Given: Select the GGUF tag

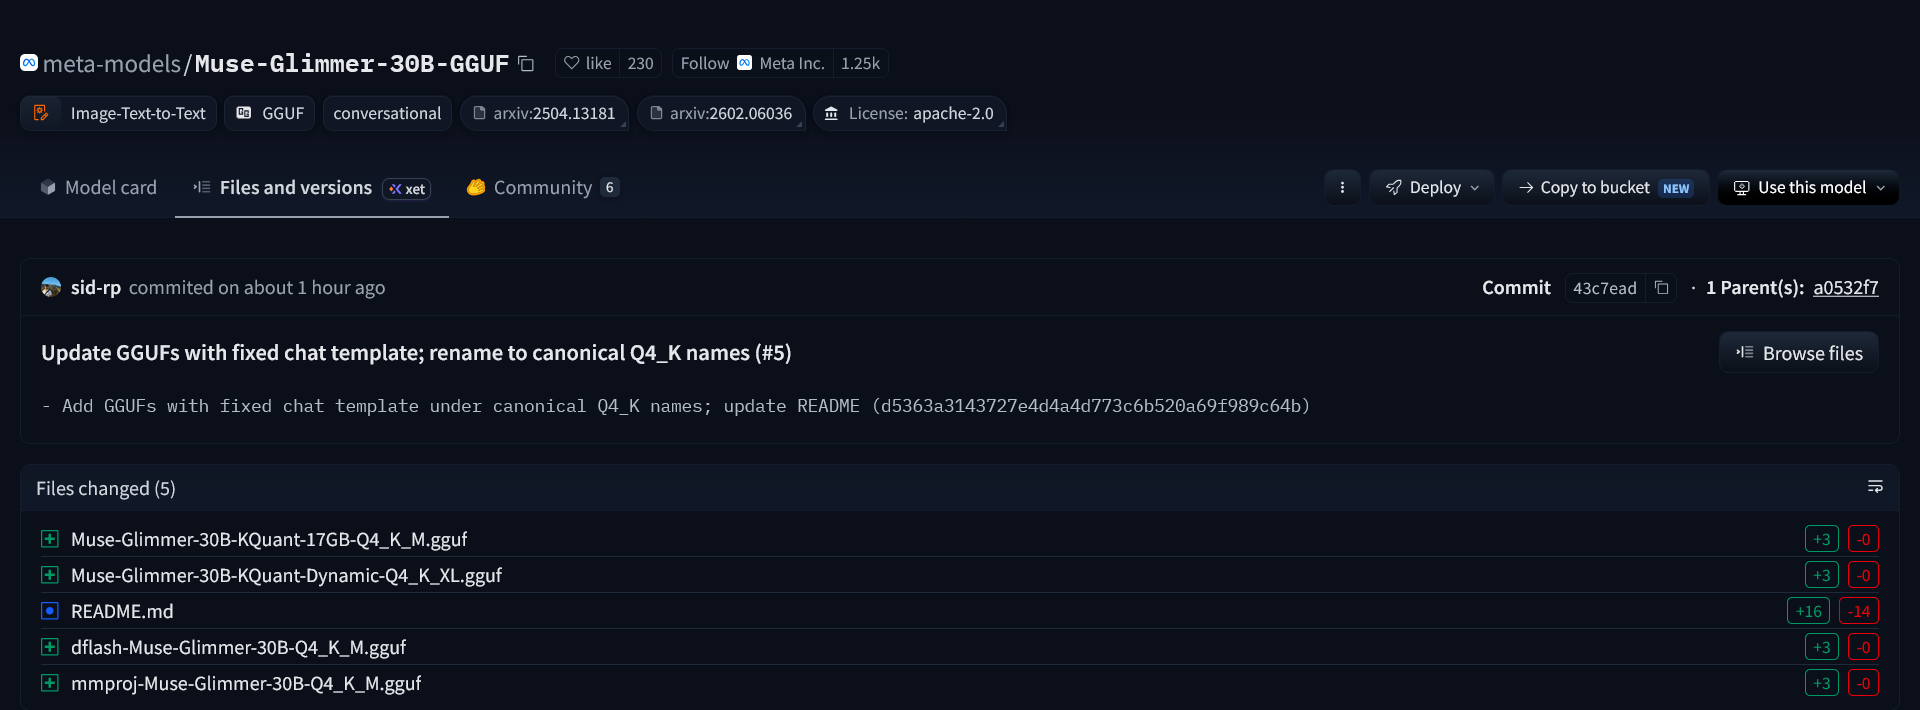Looking at the screenshot, I should 270,113.
